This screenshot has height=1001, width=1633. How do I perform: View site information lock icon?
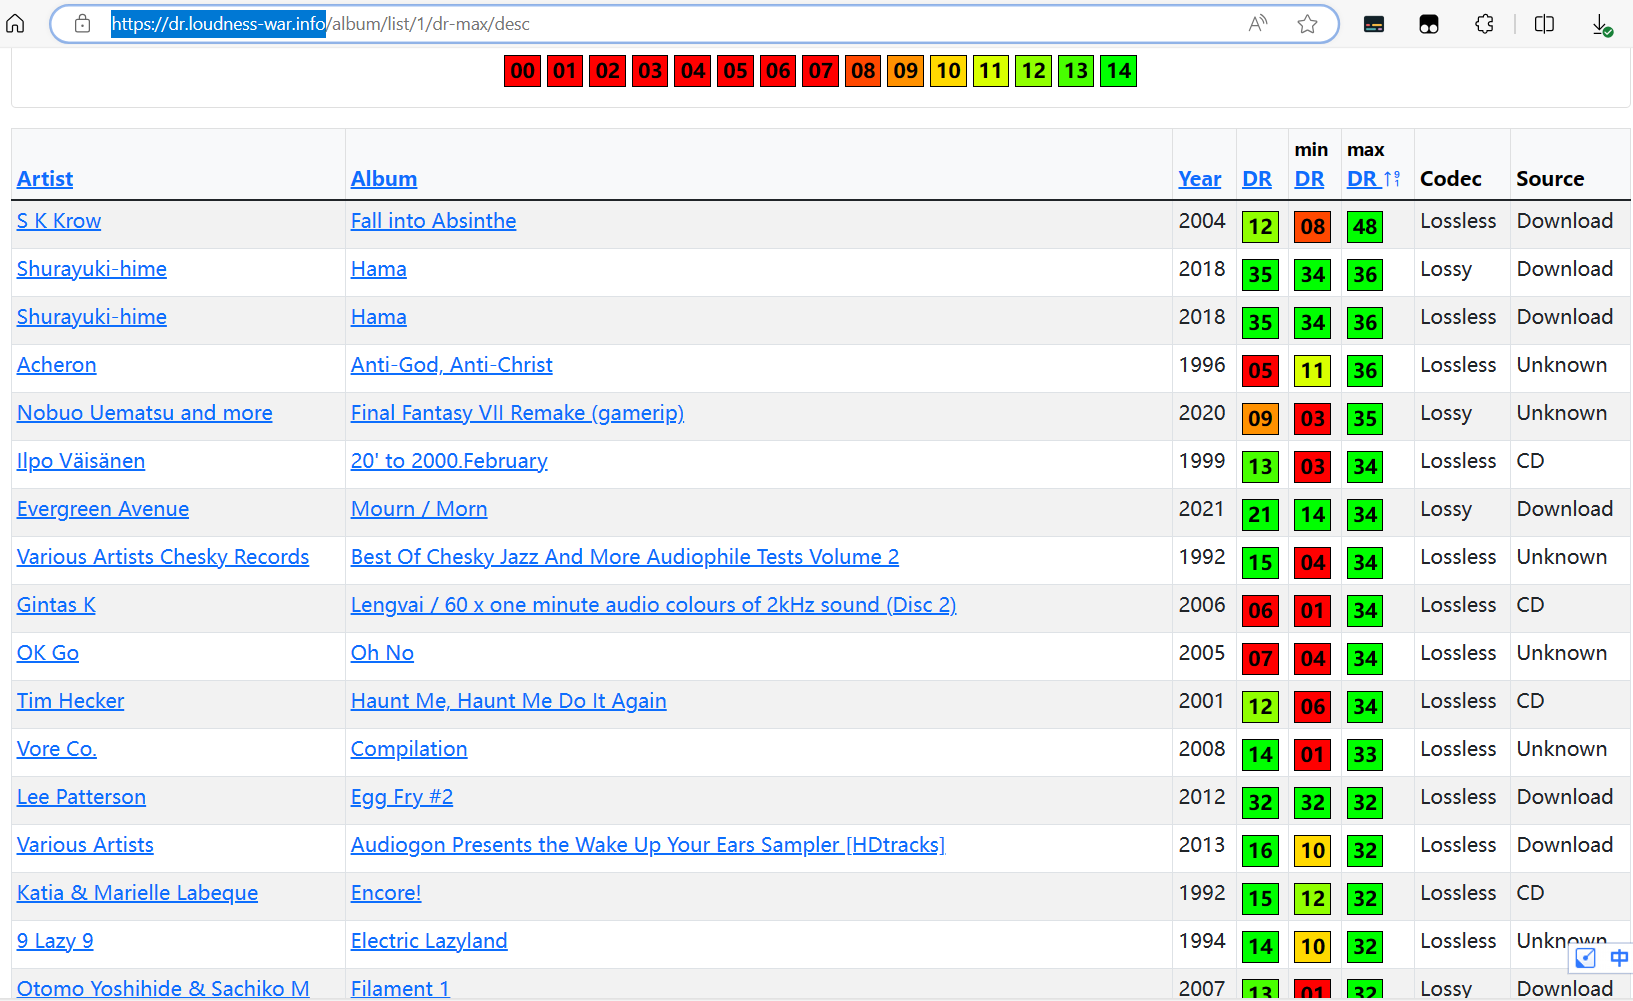pyautogui.click(x=83, y=24)
